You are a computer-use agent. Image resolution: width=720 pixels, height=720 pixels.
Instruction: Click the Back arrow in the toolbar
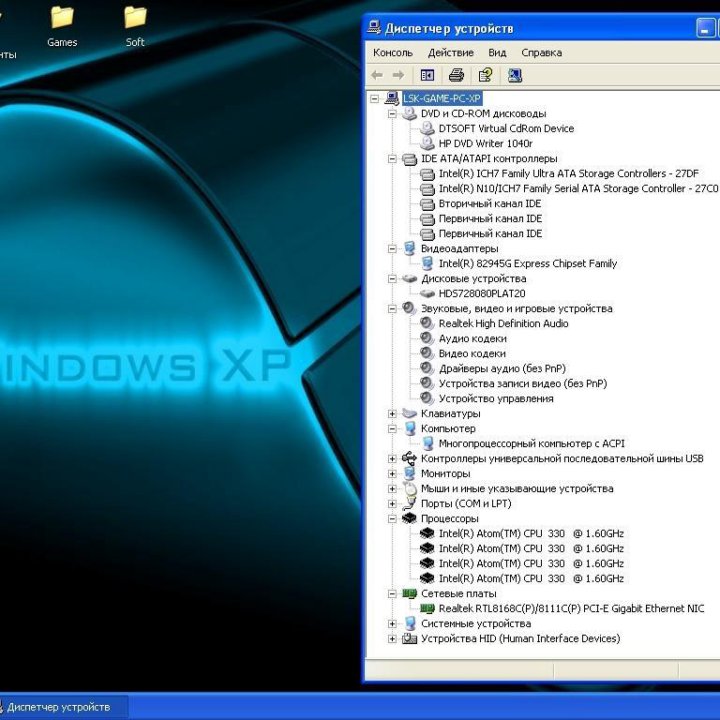coord(377,75)
